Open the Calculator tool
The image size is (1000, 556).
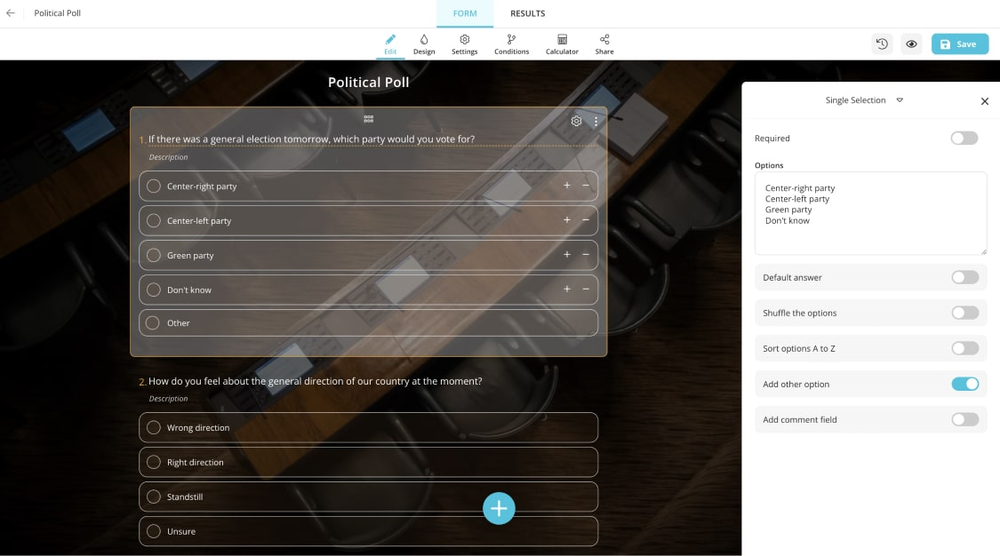(x=562, y=44)
